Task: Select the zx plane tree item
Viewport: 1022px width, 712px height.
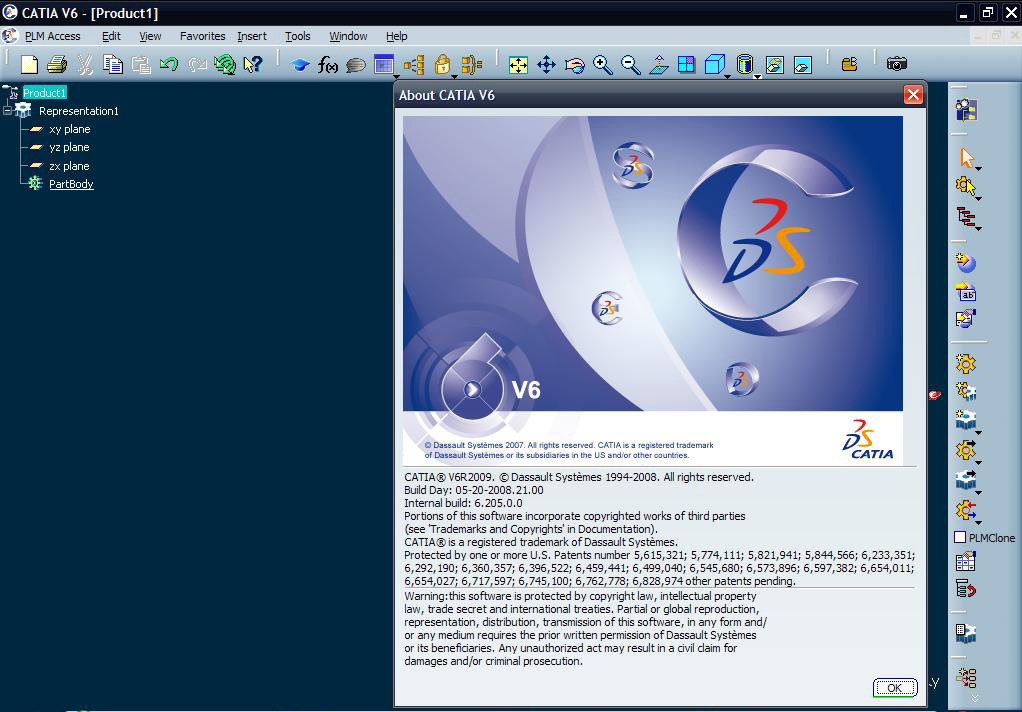Action: [69, 166]
